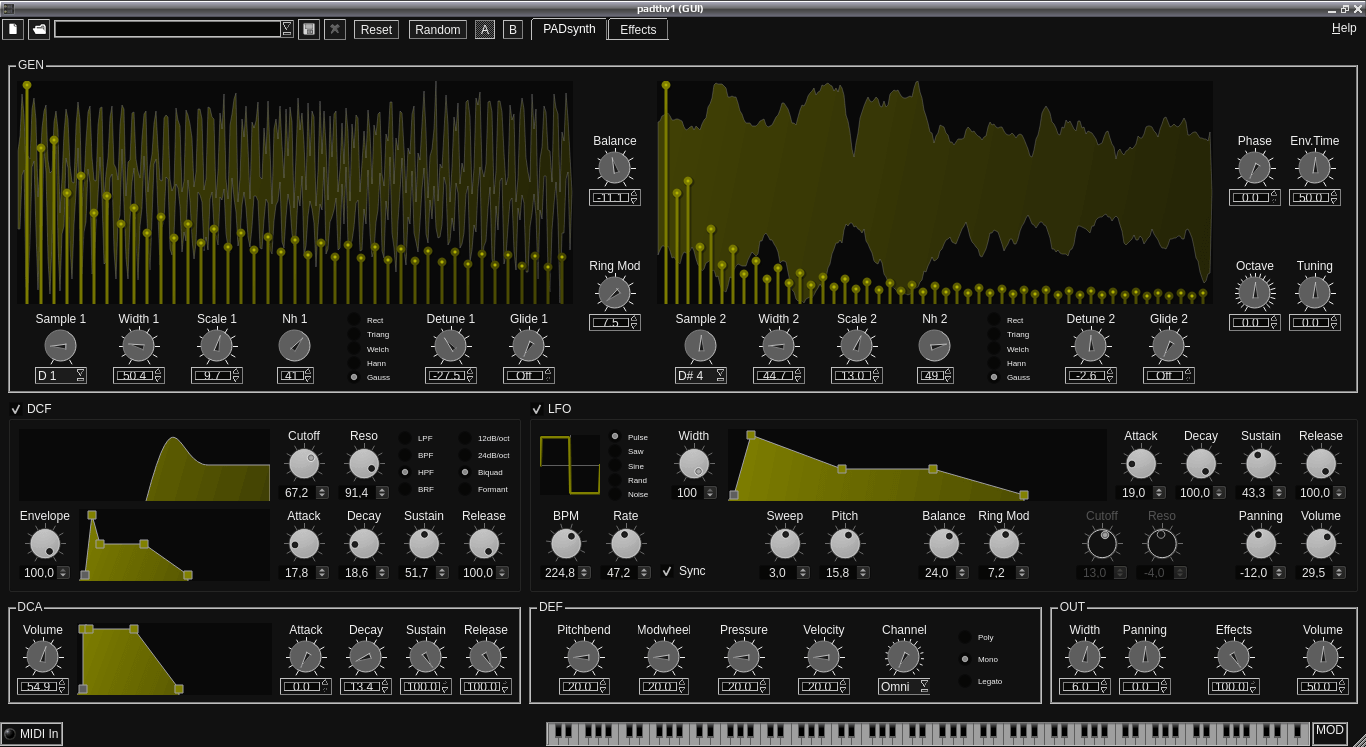The height and width of the screenshot is (747, 1366).
Task: Open the Glide 1 Off spinbox
Action: coord(529,376)
